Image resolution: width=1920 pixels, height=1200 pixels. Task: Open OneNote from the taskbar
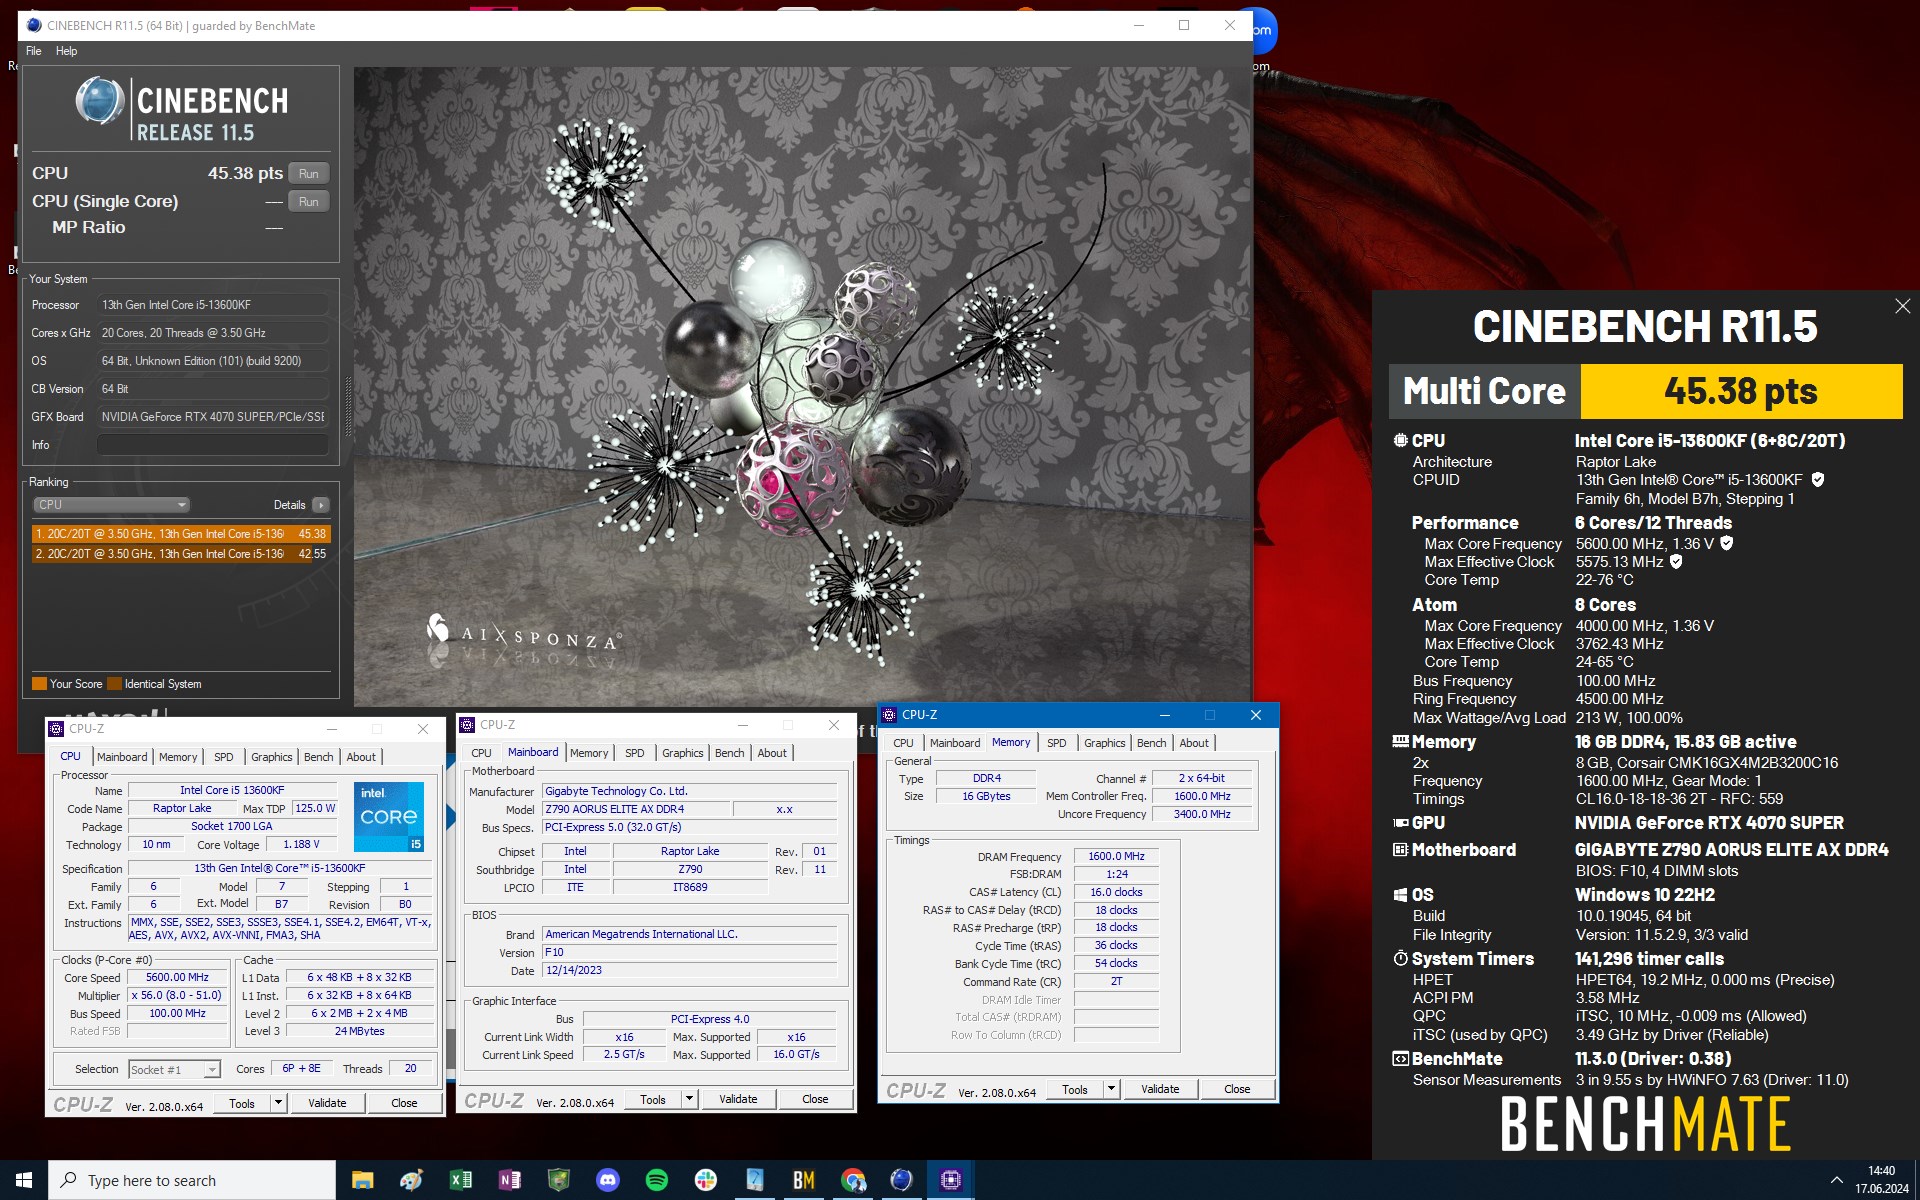coord(509,1180)
